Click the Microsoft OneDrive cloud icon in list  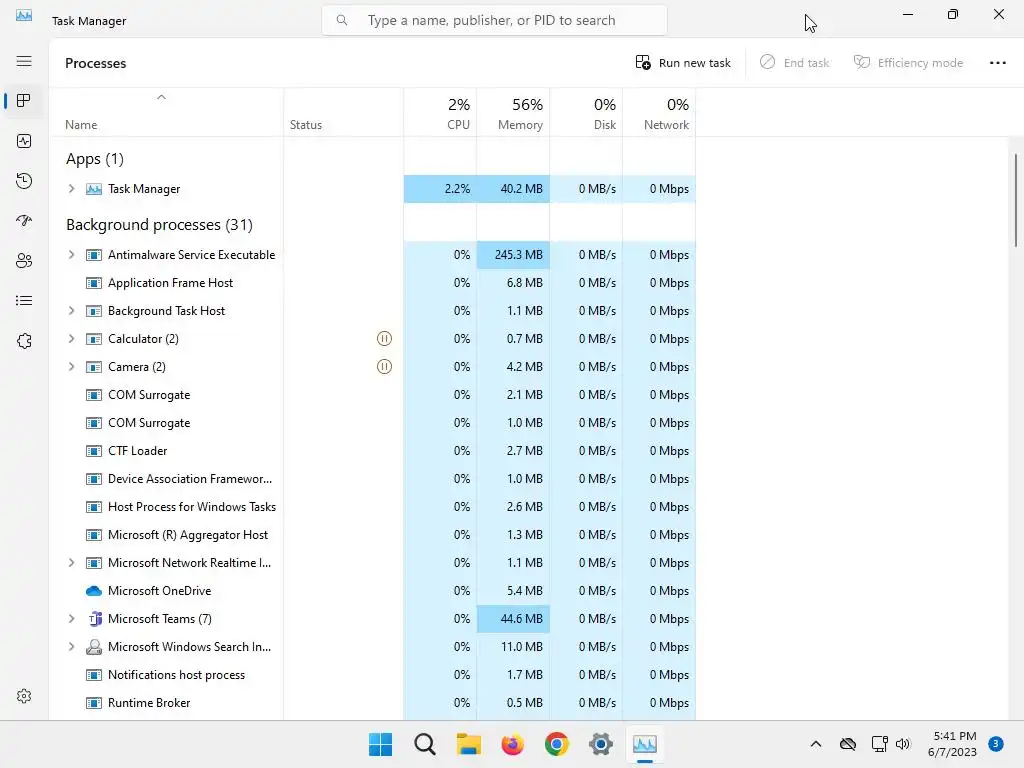tap(94, 591)
